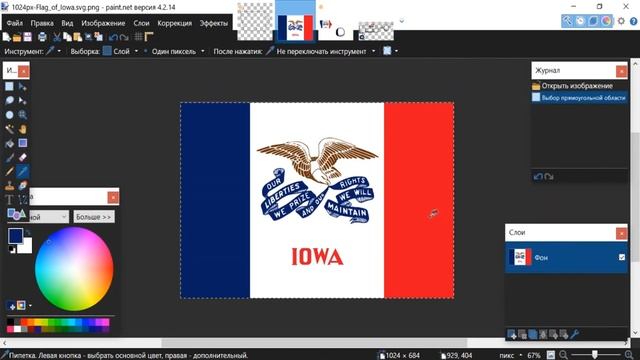Screen dimensions: 640x360
Task: Click Undo icon in History panel
Action: coord(538,176)
